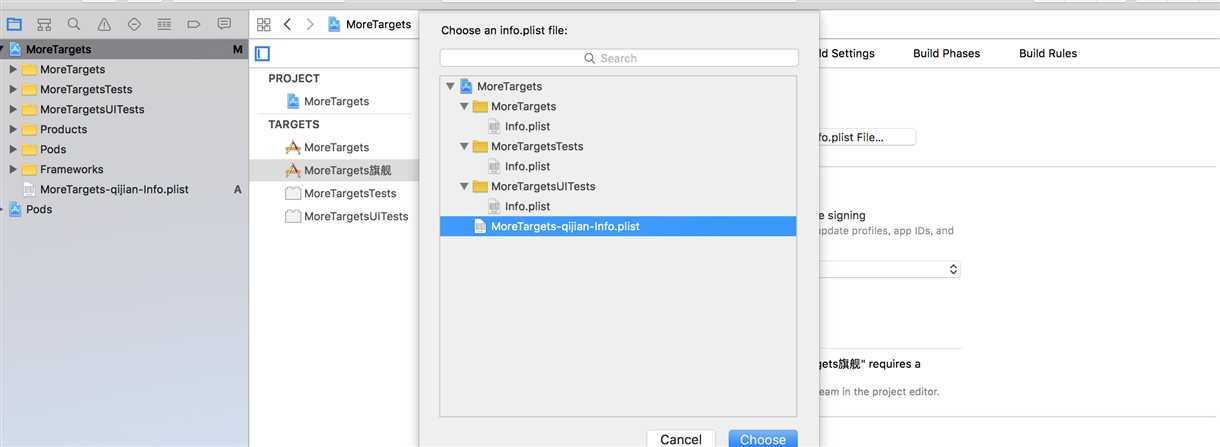Click the Choose button

[x=763, y=439]
